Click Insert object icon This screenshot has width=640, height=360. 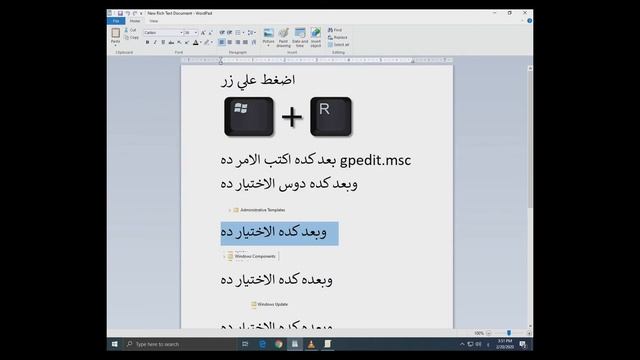316,37
